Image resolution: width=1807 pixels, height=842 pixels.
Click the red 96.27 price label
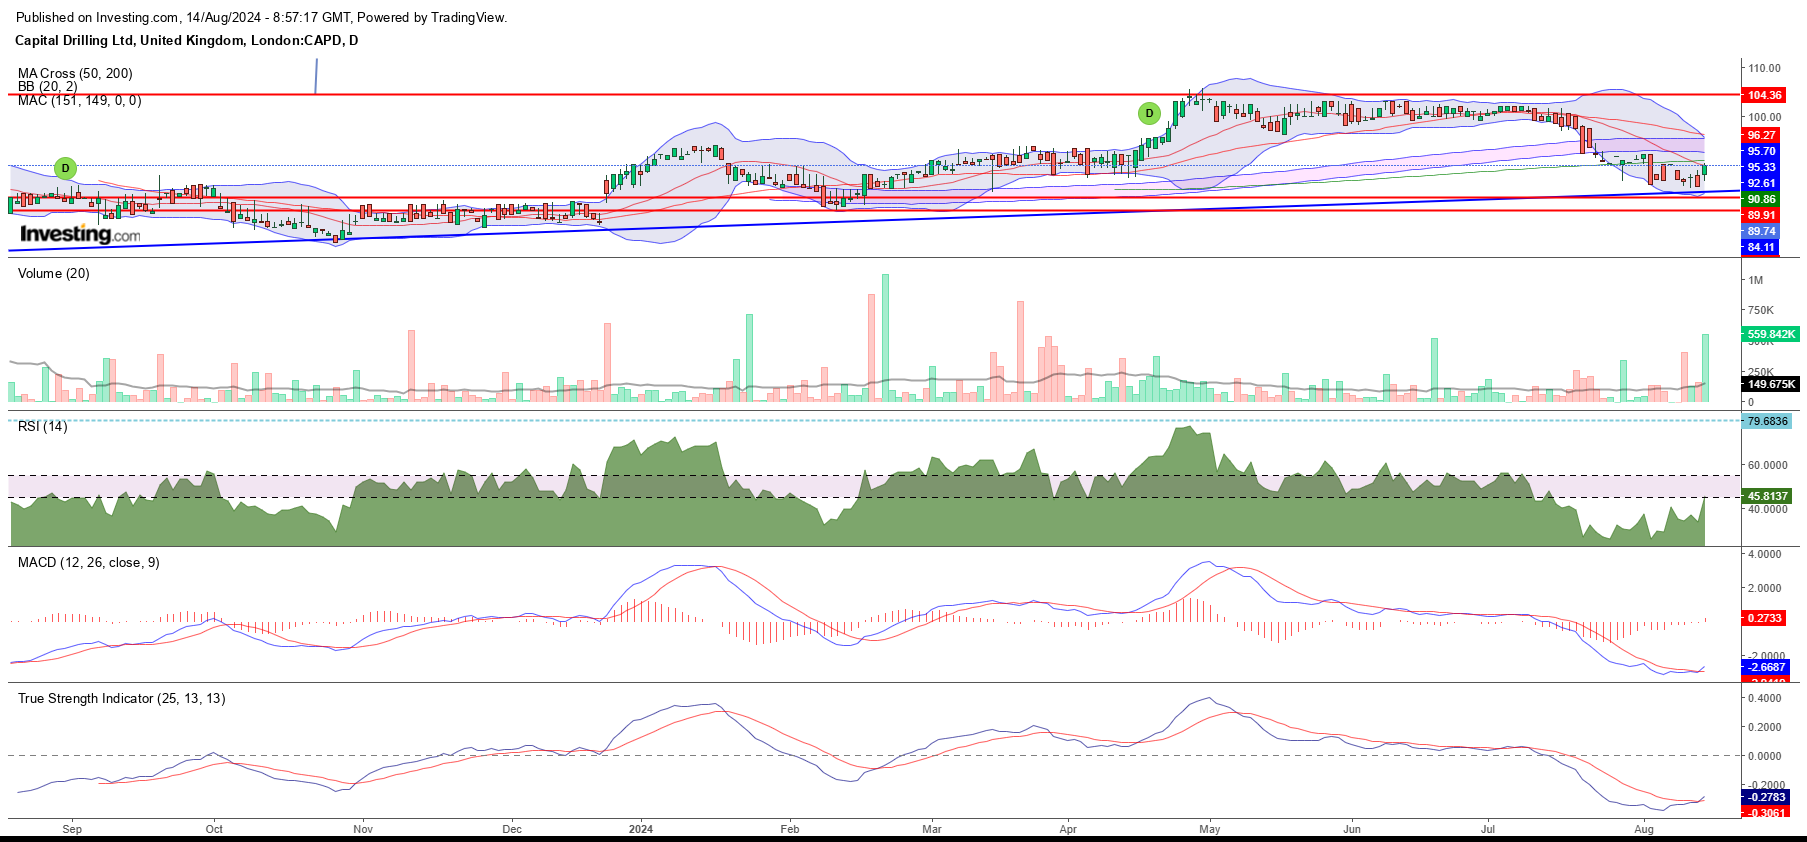[1761, 135]
